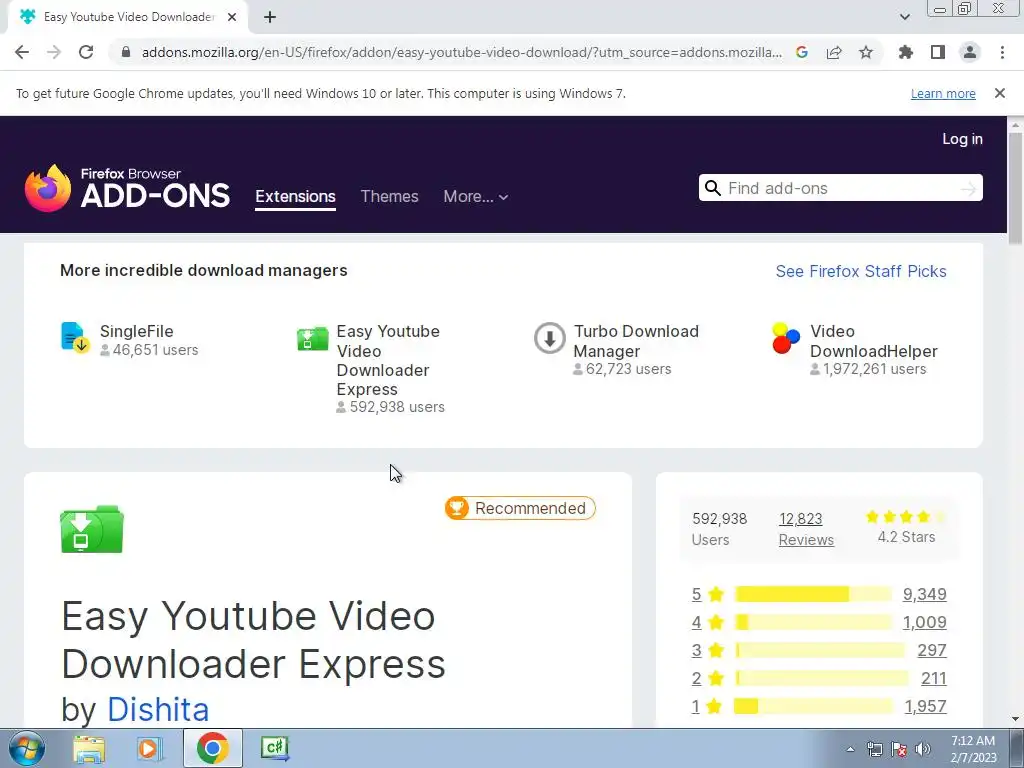Viewport: 1024px width, 768px height.
Task: Click the Chrome taskbar icon
Action: [212, 748]
